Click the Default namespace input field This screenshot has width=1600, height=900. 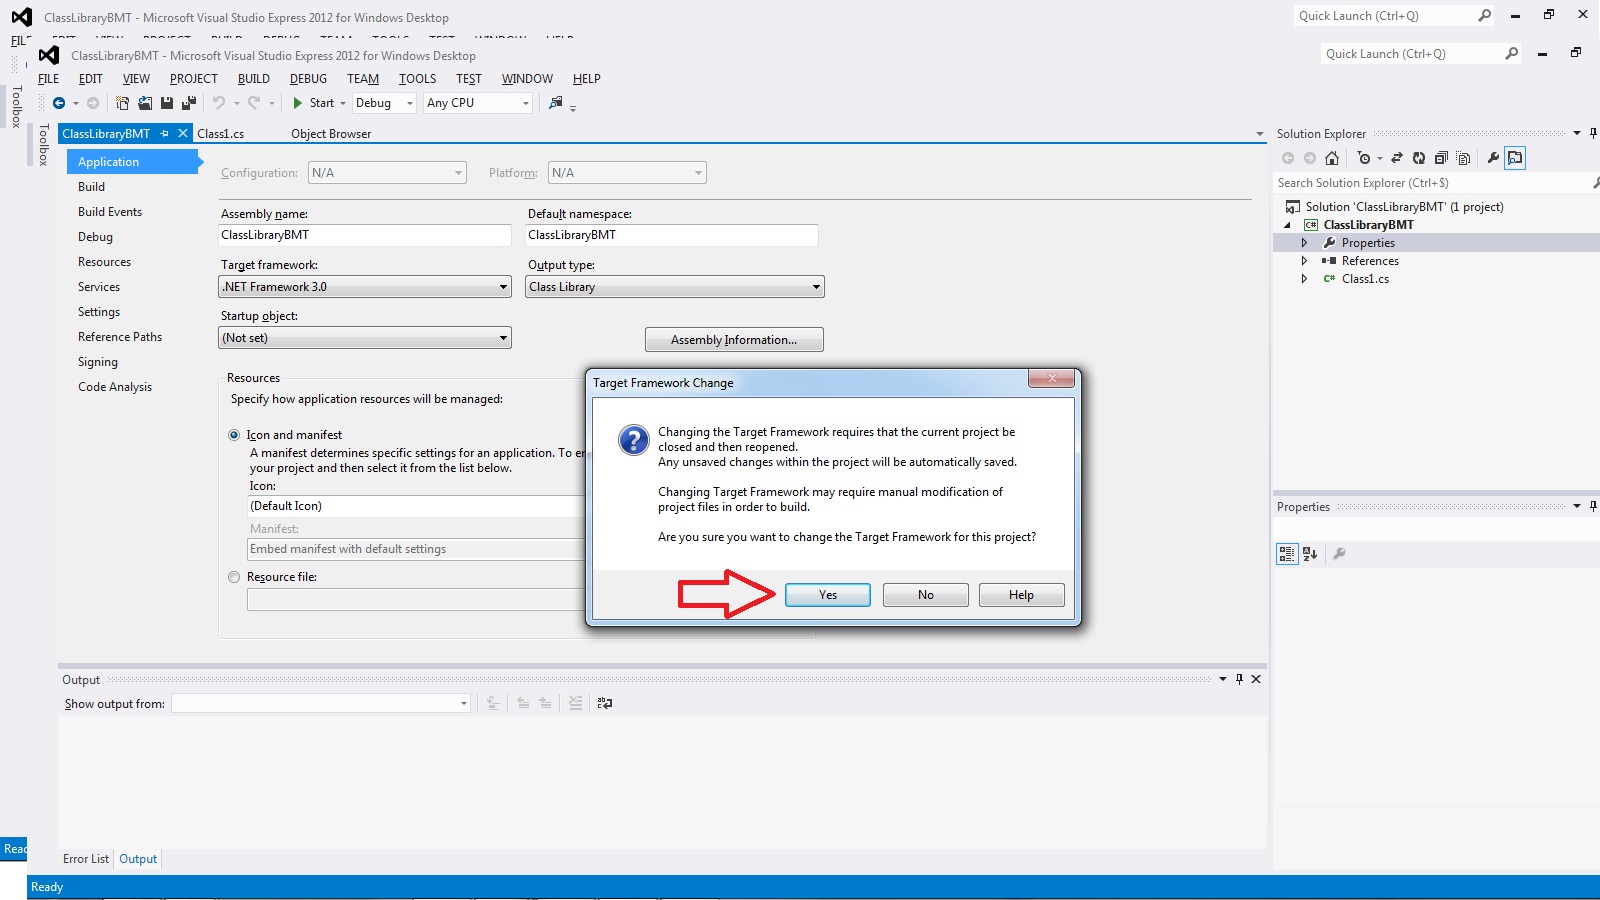tap(672, 235)
